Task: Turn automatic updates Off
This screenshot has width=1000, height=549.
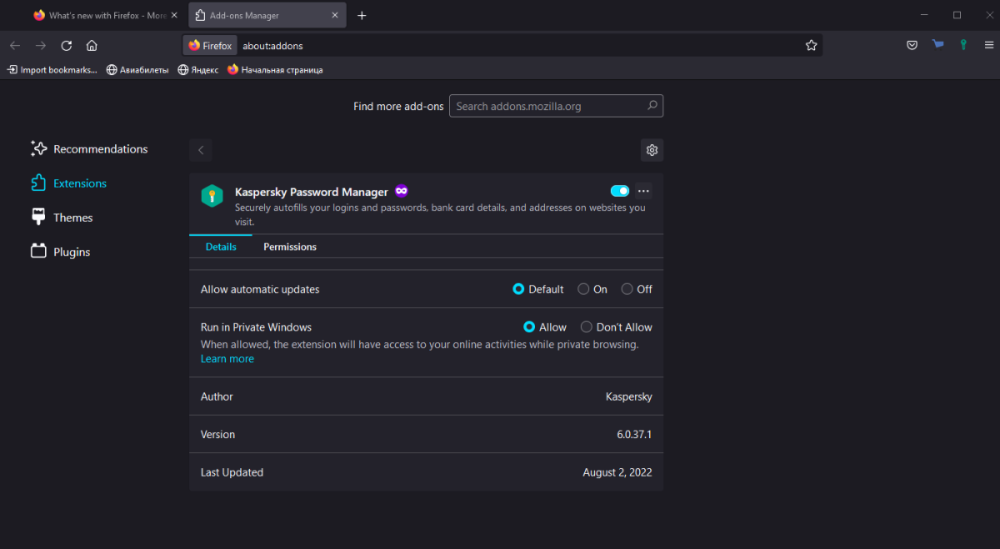Action: [627, 289]
